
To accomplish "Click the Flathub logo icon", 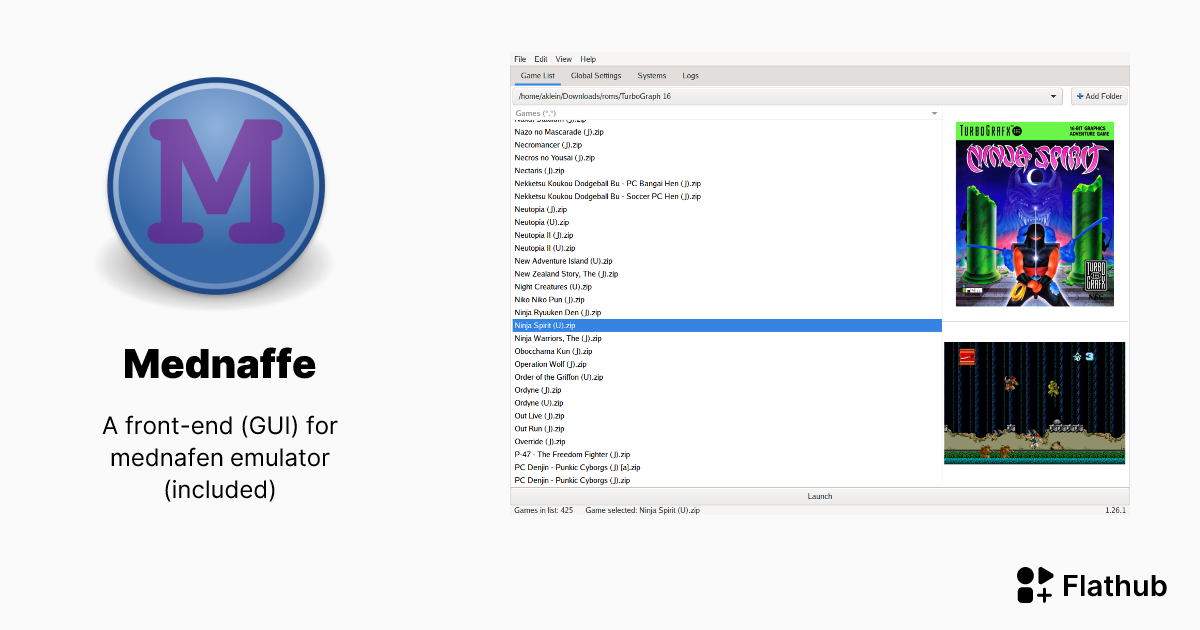I will point(1035,586).
